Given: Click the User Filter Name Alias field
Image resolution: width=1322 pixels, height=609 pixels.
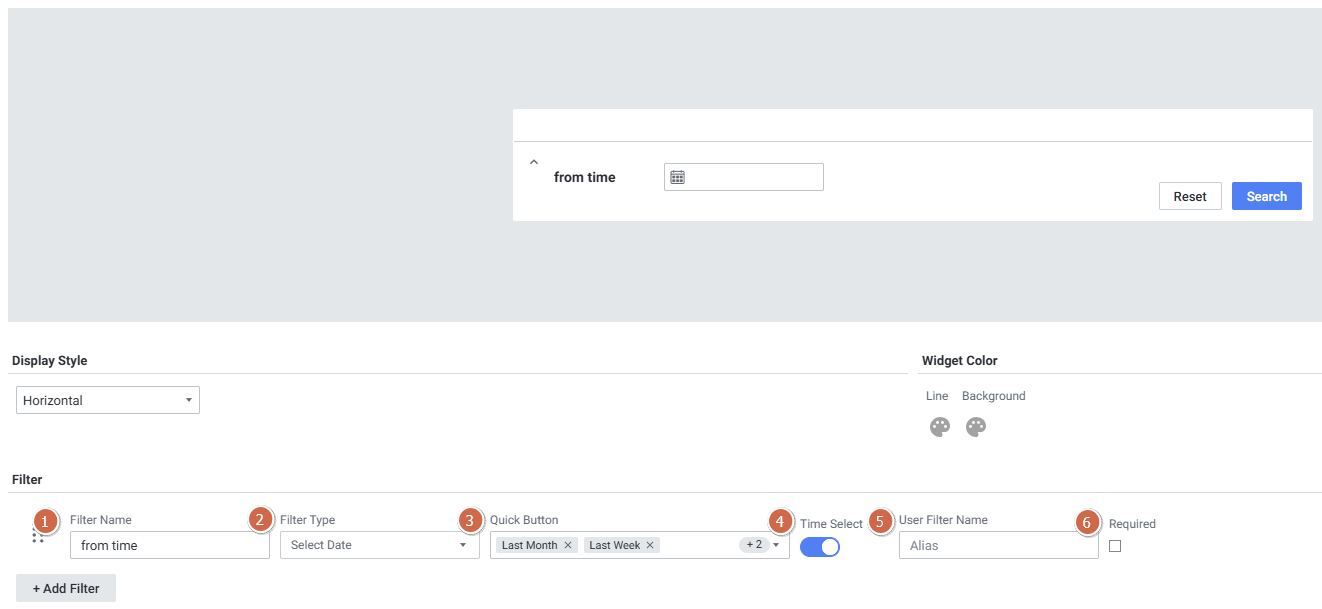Looking at the screenshot, I should click(998, 545).
